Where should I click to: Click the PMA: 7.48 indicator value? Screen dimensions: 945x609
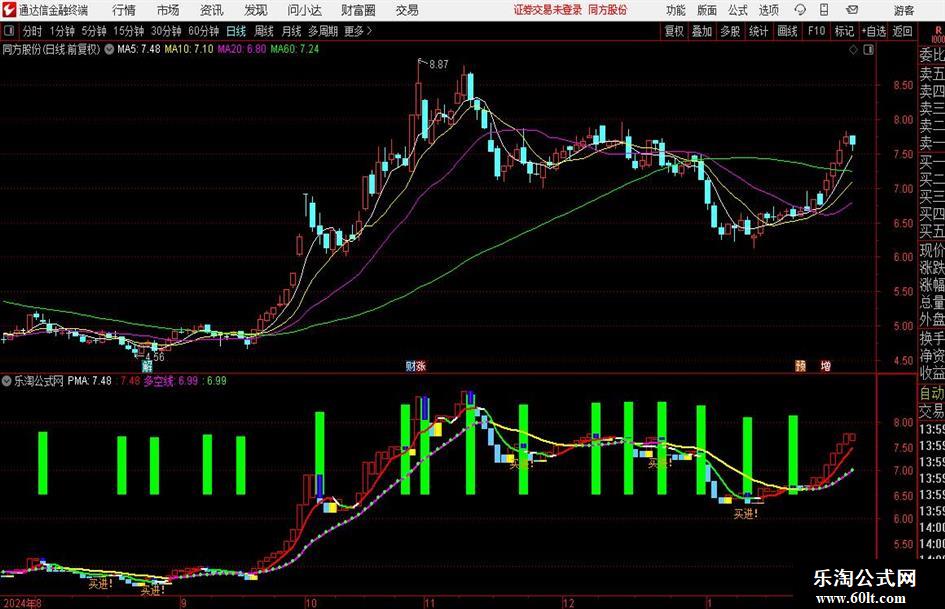tap(90, 381)
